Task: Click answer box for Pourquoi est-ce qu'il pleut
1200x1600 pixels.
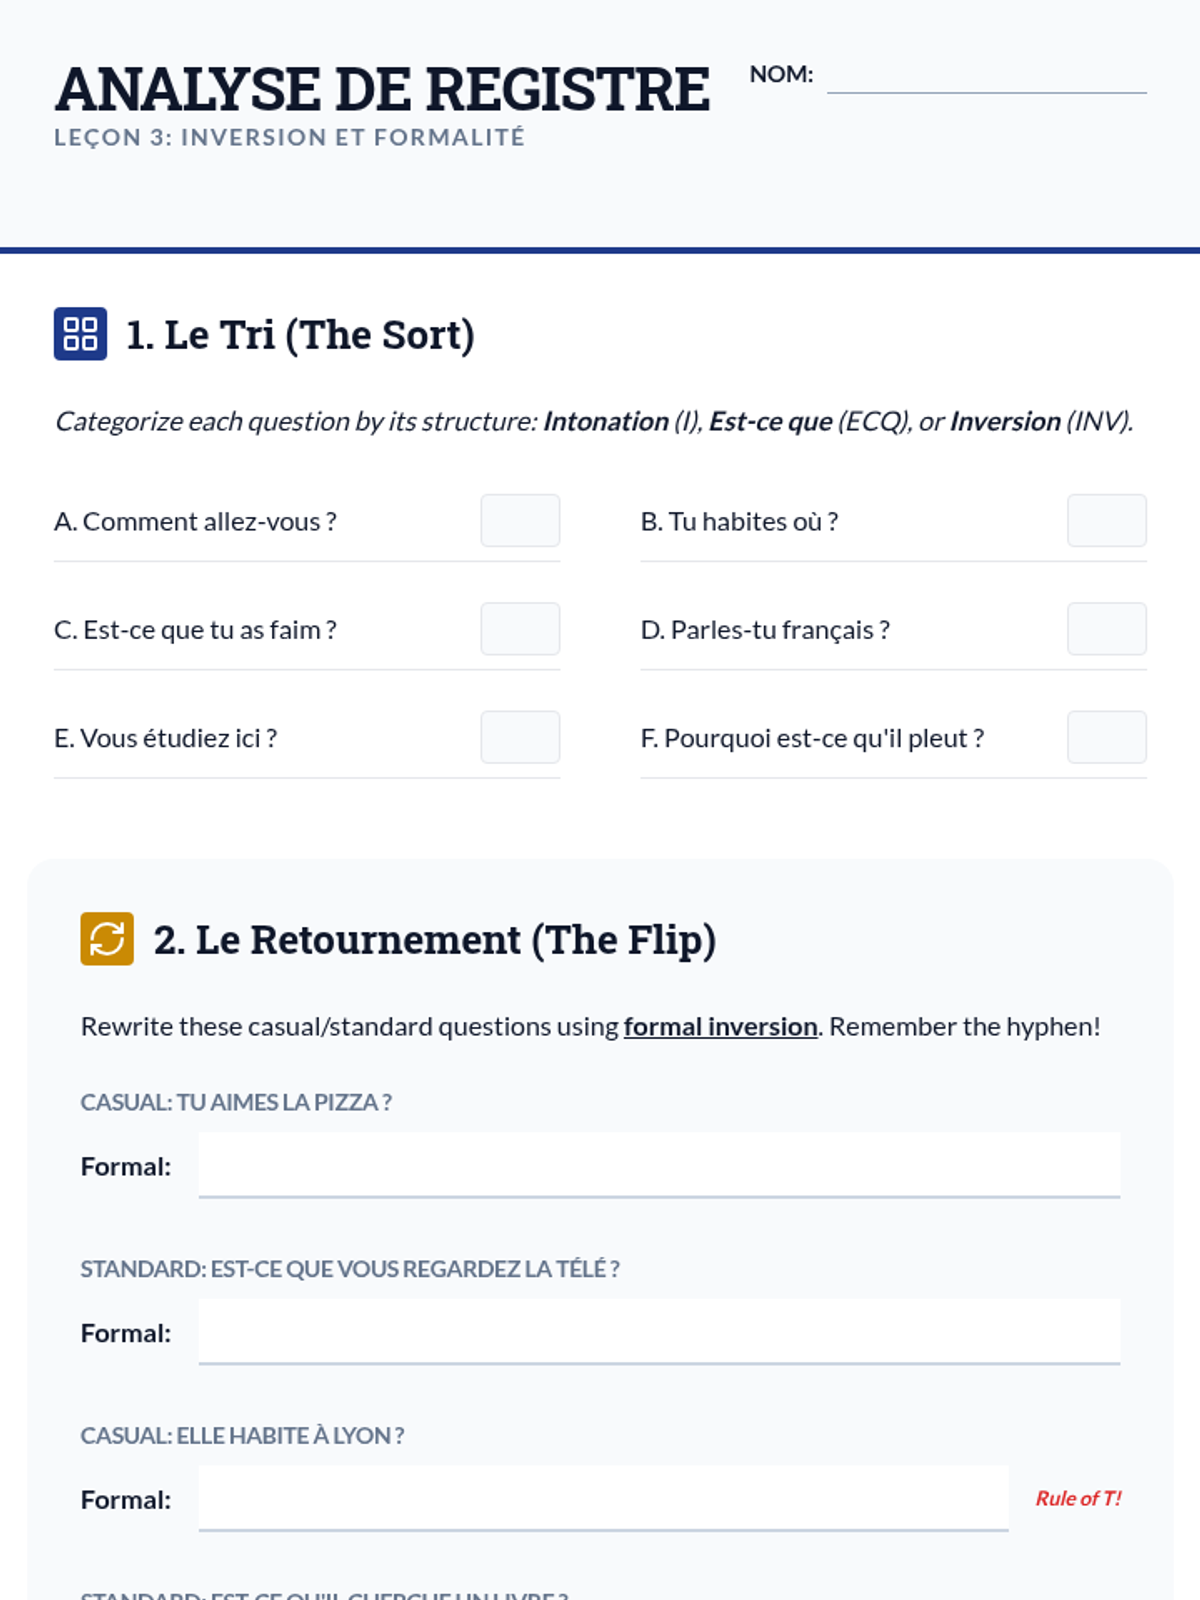Action: tap(1106, 737)
